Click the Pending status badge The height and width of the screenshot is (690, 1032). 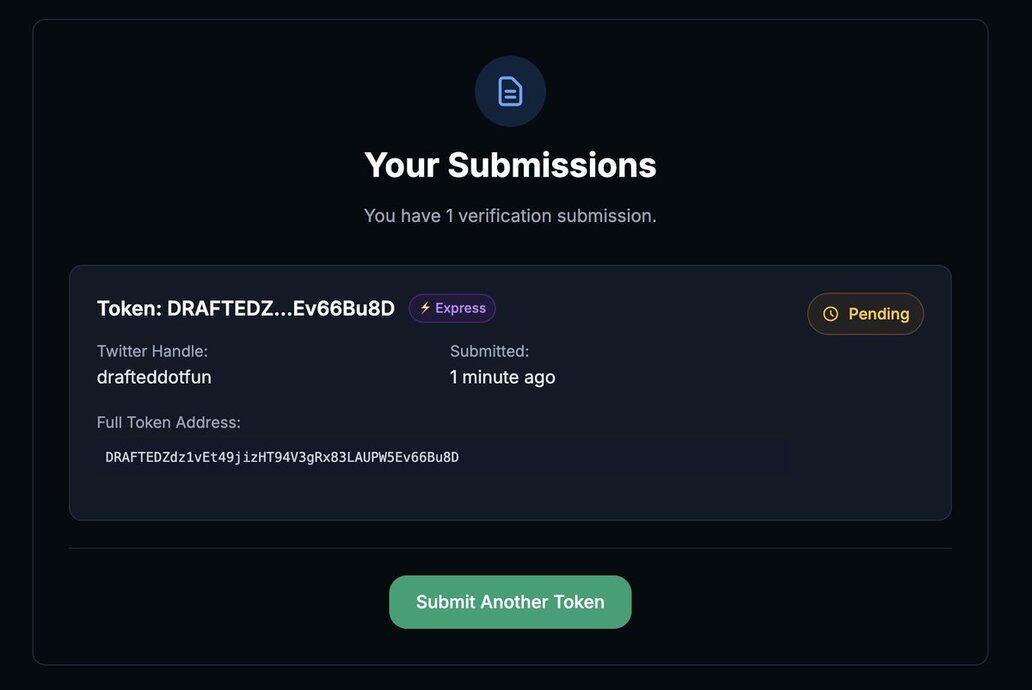click(x=865, y=314)
